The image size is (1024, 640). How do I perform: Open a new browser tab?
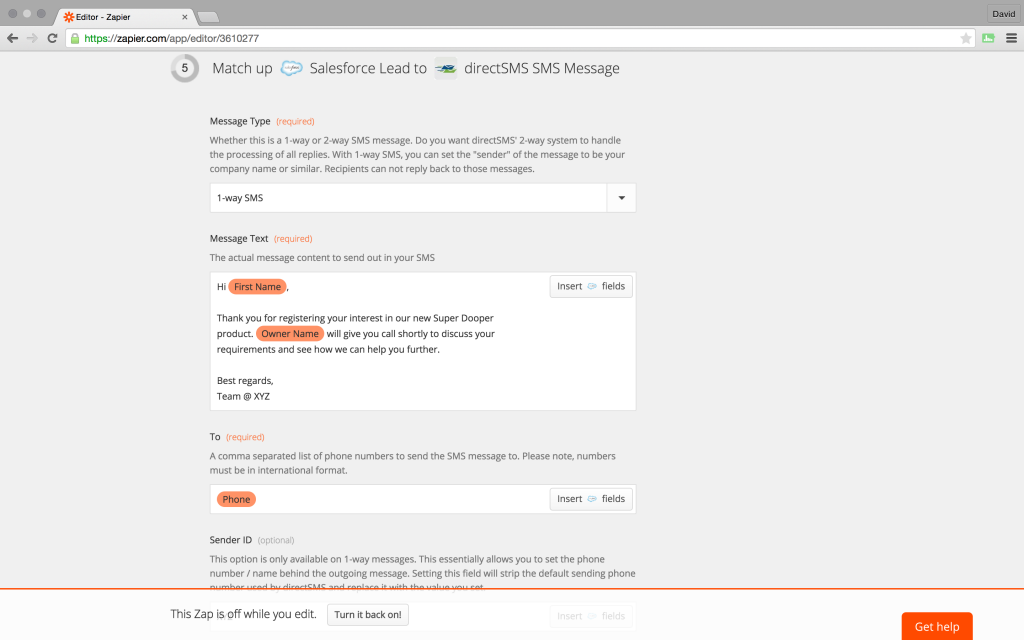208,17
